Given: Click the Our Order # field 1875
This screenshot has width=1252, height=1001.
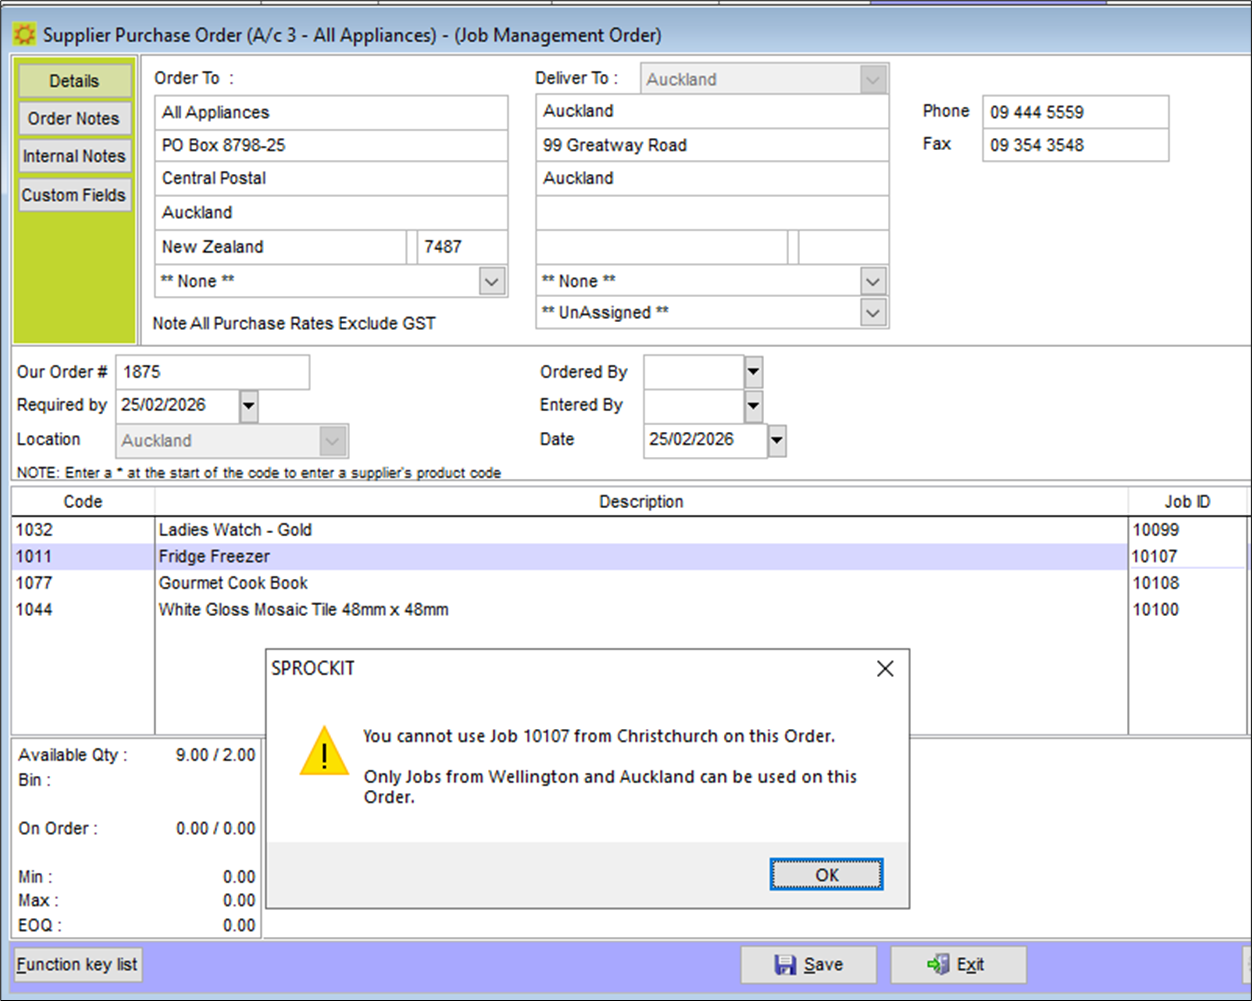Looking at the screenshot, I should (x=212, y=372).
